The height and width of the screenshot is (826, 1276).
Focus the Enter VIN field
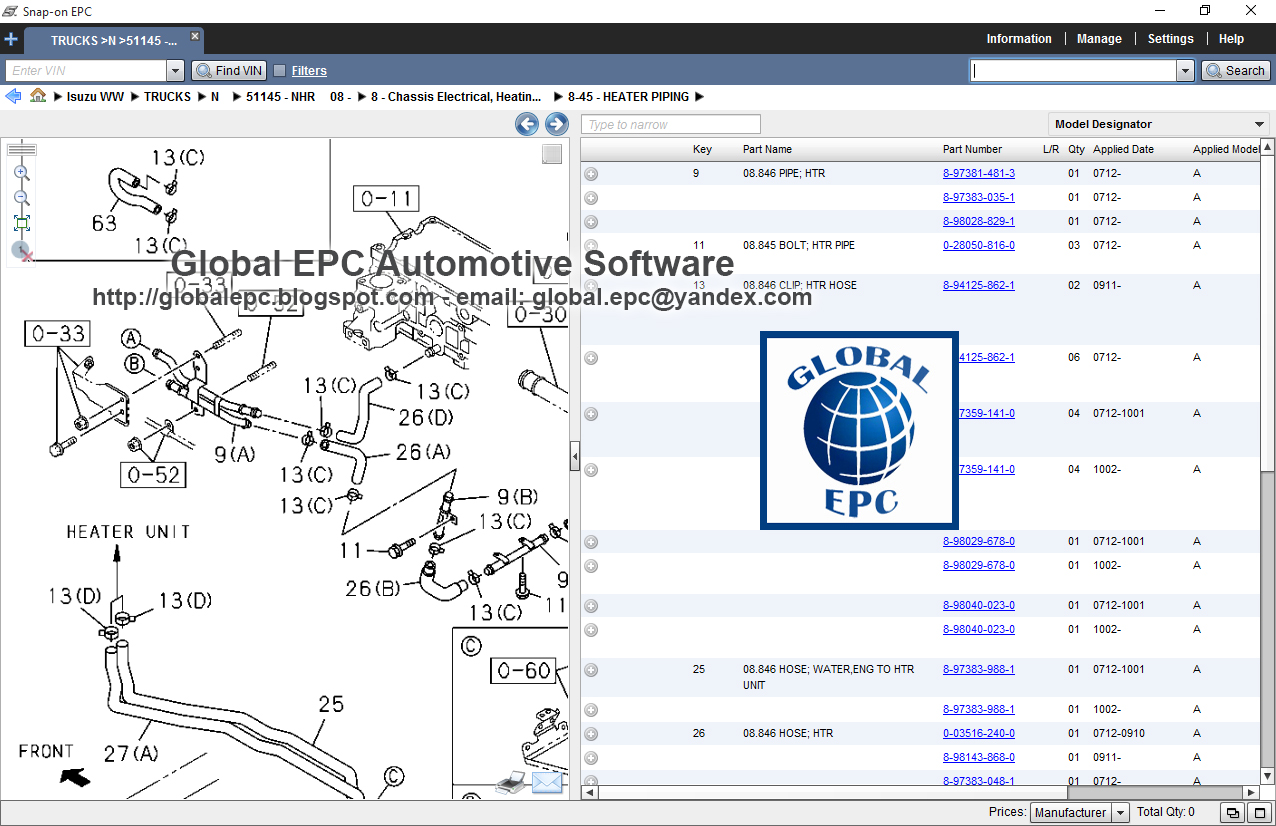(86, 71)
